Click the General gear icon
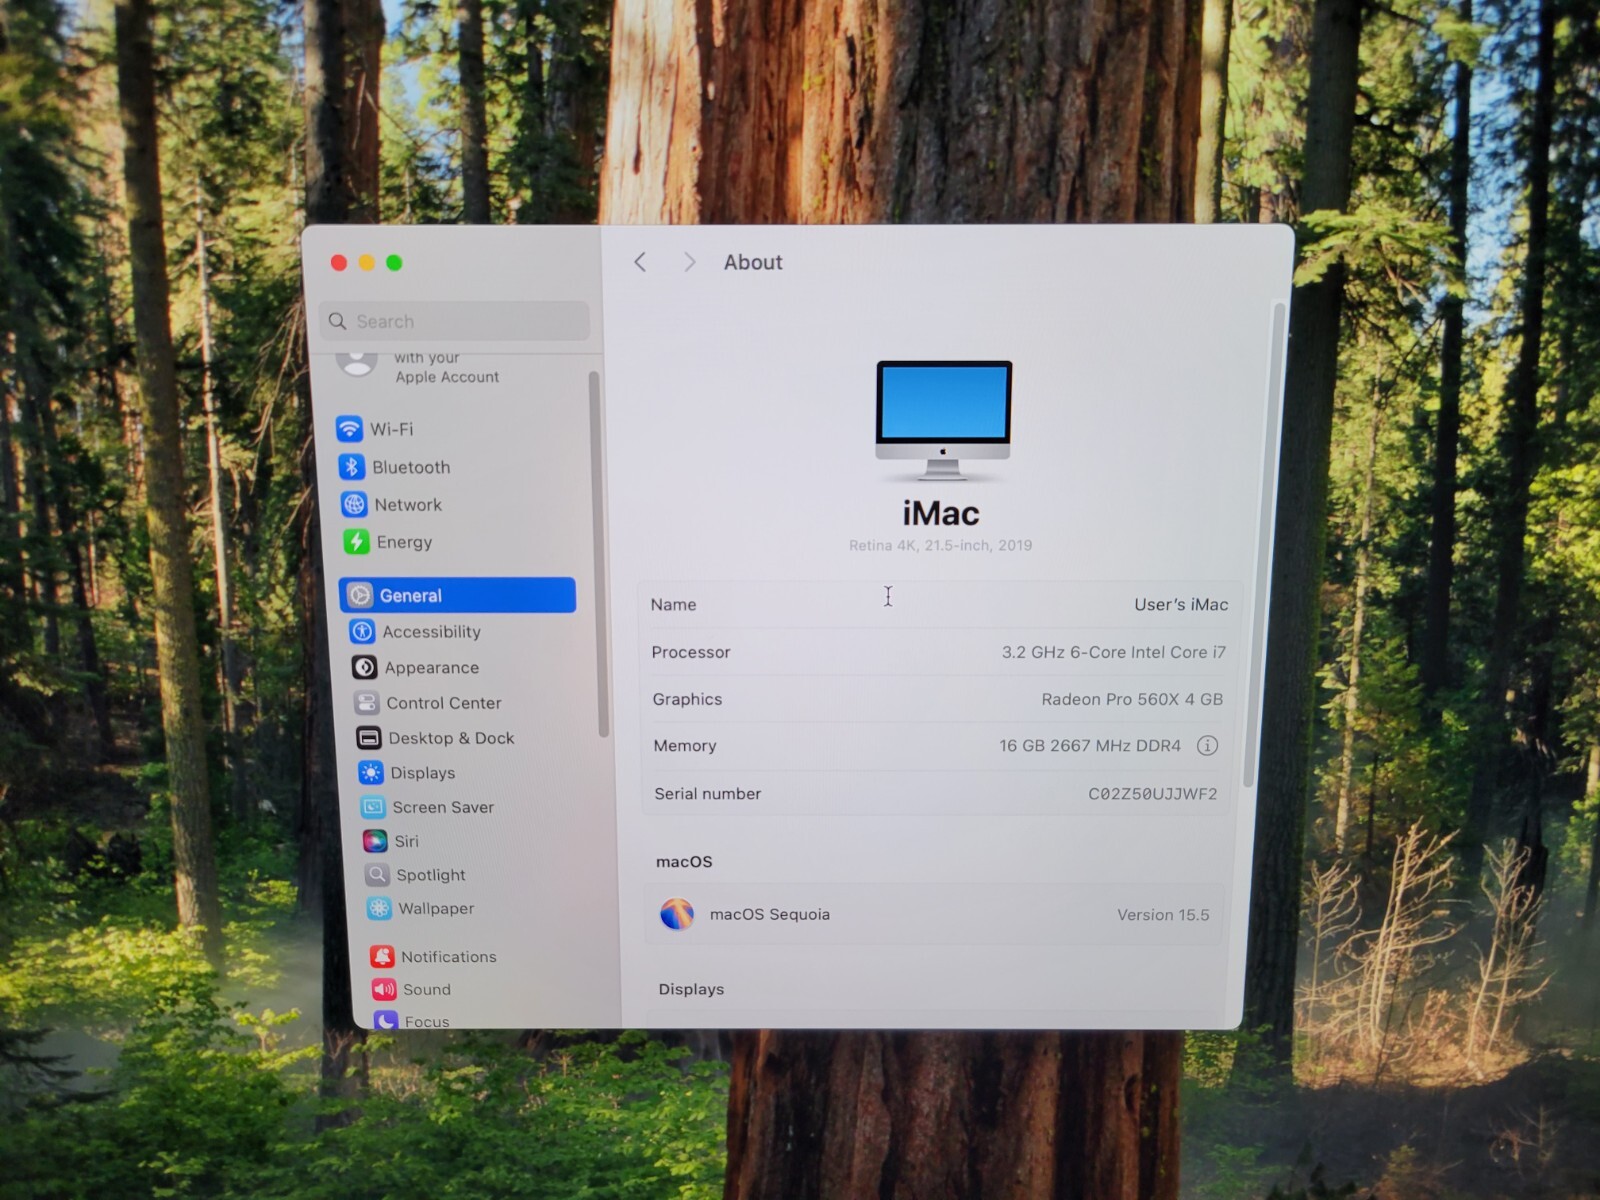The image size is (1600, 1200). pyautogui.click(x=360, y=595)
